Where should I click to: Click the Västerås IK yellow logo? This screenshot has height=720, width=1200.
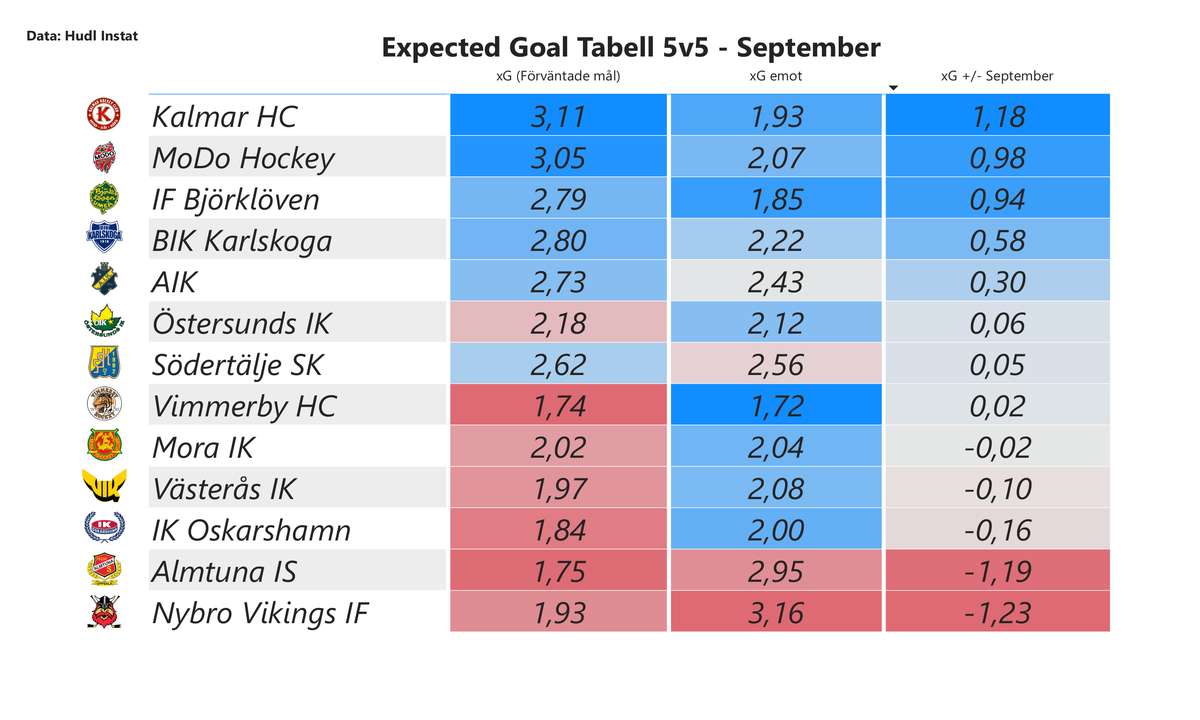pos(104,488)
